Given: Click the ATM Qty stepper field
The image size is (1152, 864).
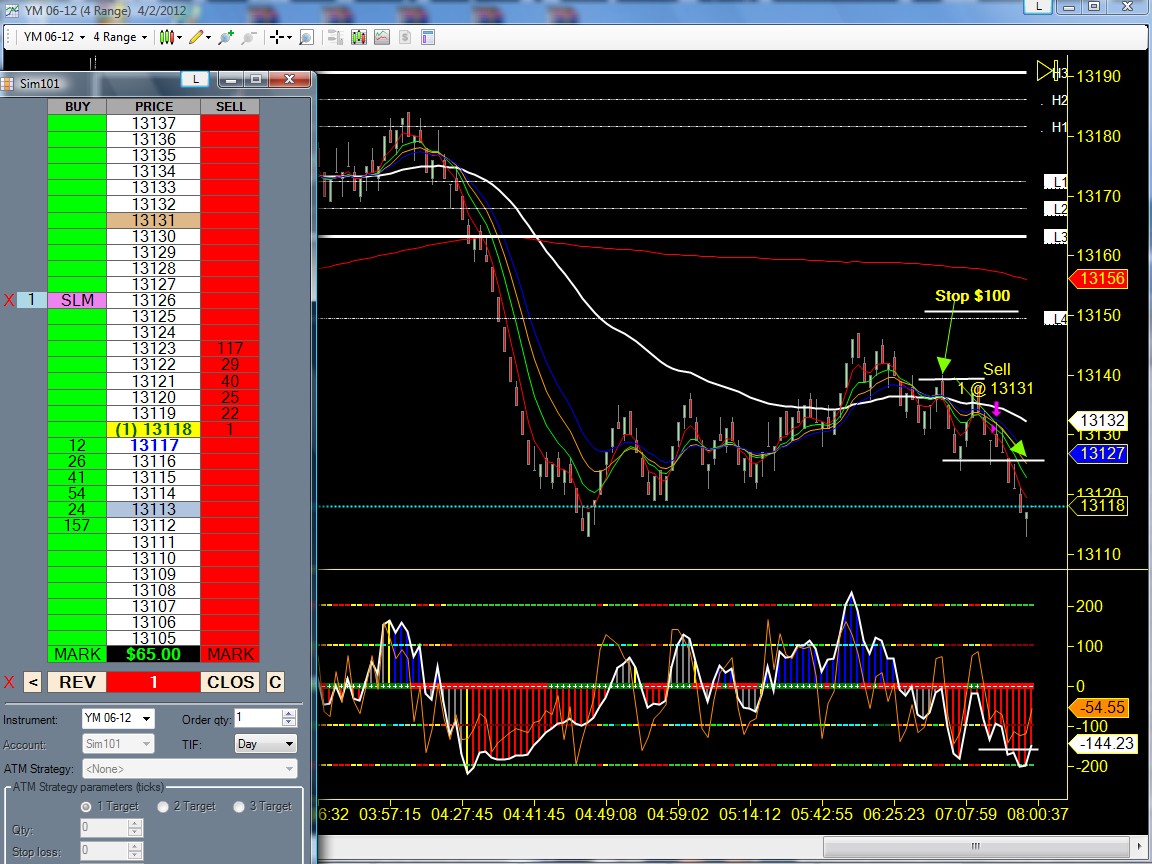Looking at the screenshot, I should pyautogui.click(x=111, y=828).
